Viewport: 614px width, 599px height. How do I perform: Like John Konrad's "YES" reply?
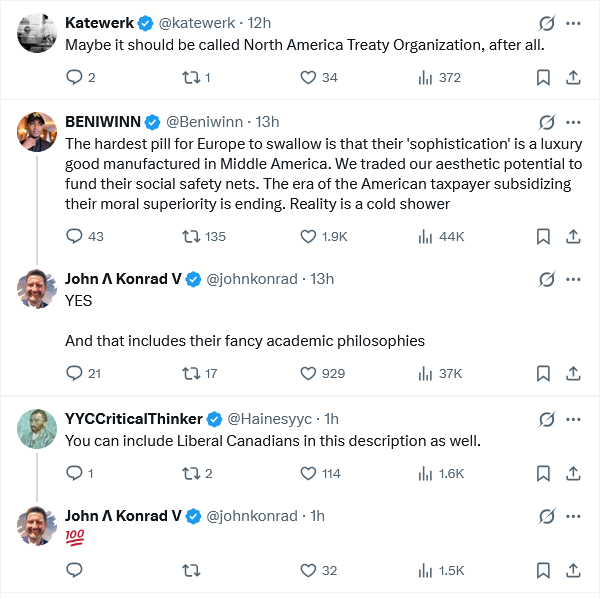pyautogui.click(x=309, y=373)
